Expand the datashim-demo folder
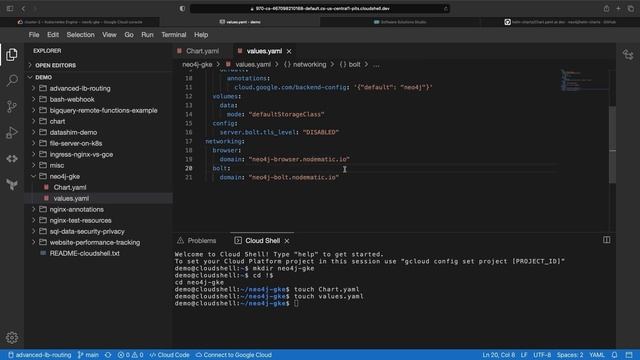Screen dimensions: 640x360 [73, 132]
